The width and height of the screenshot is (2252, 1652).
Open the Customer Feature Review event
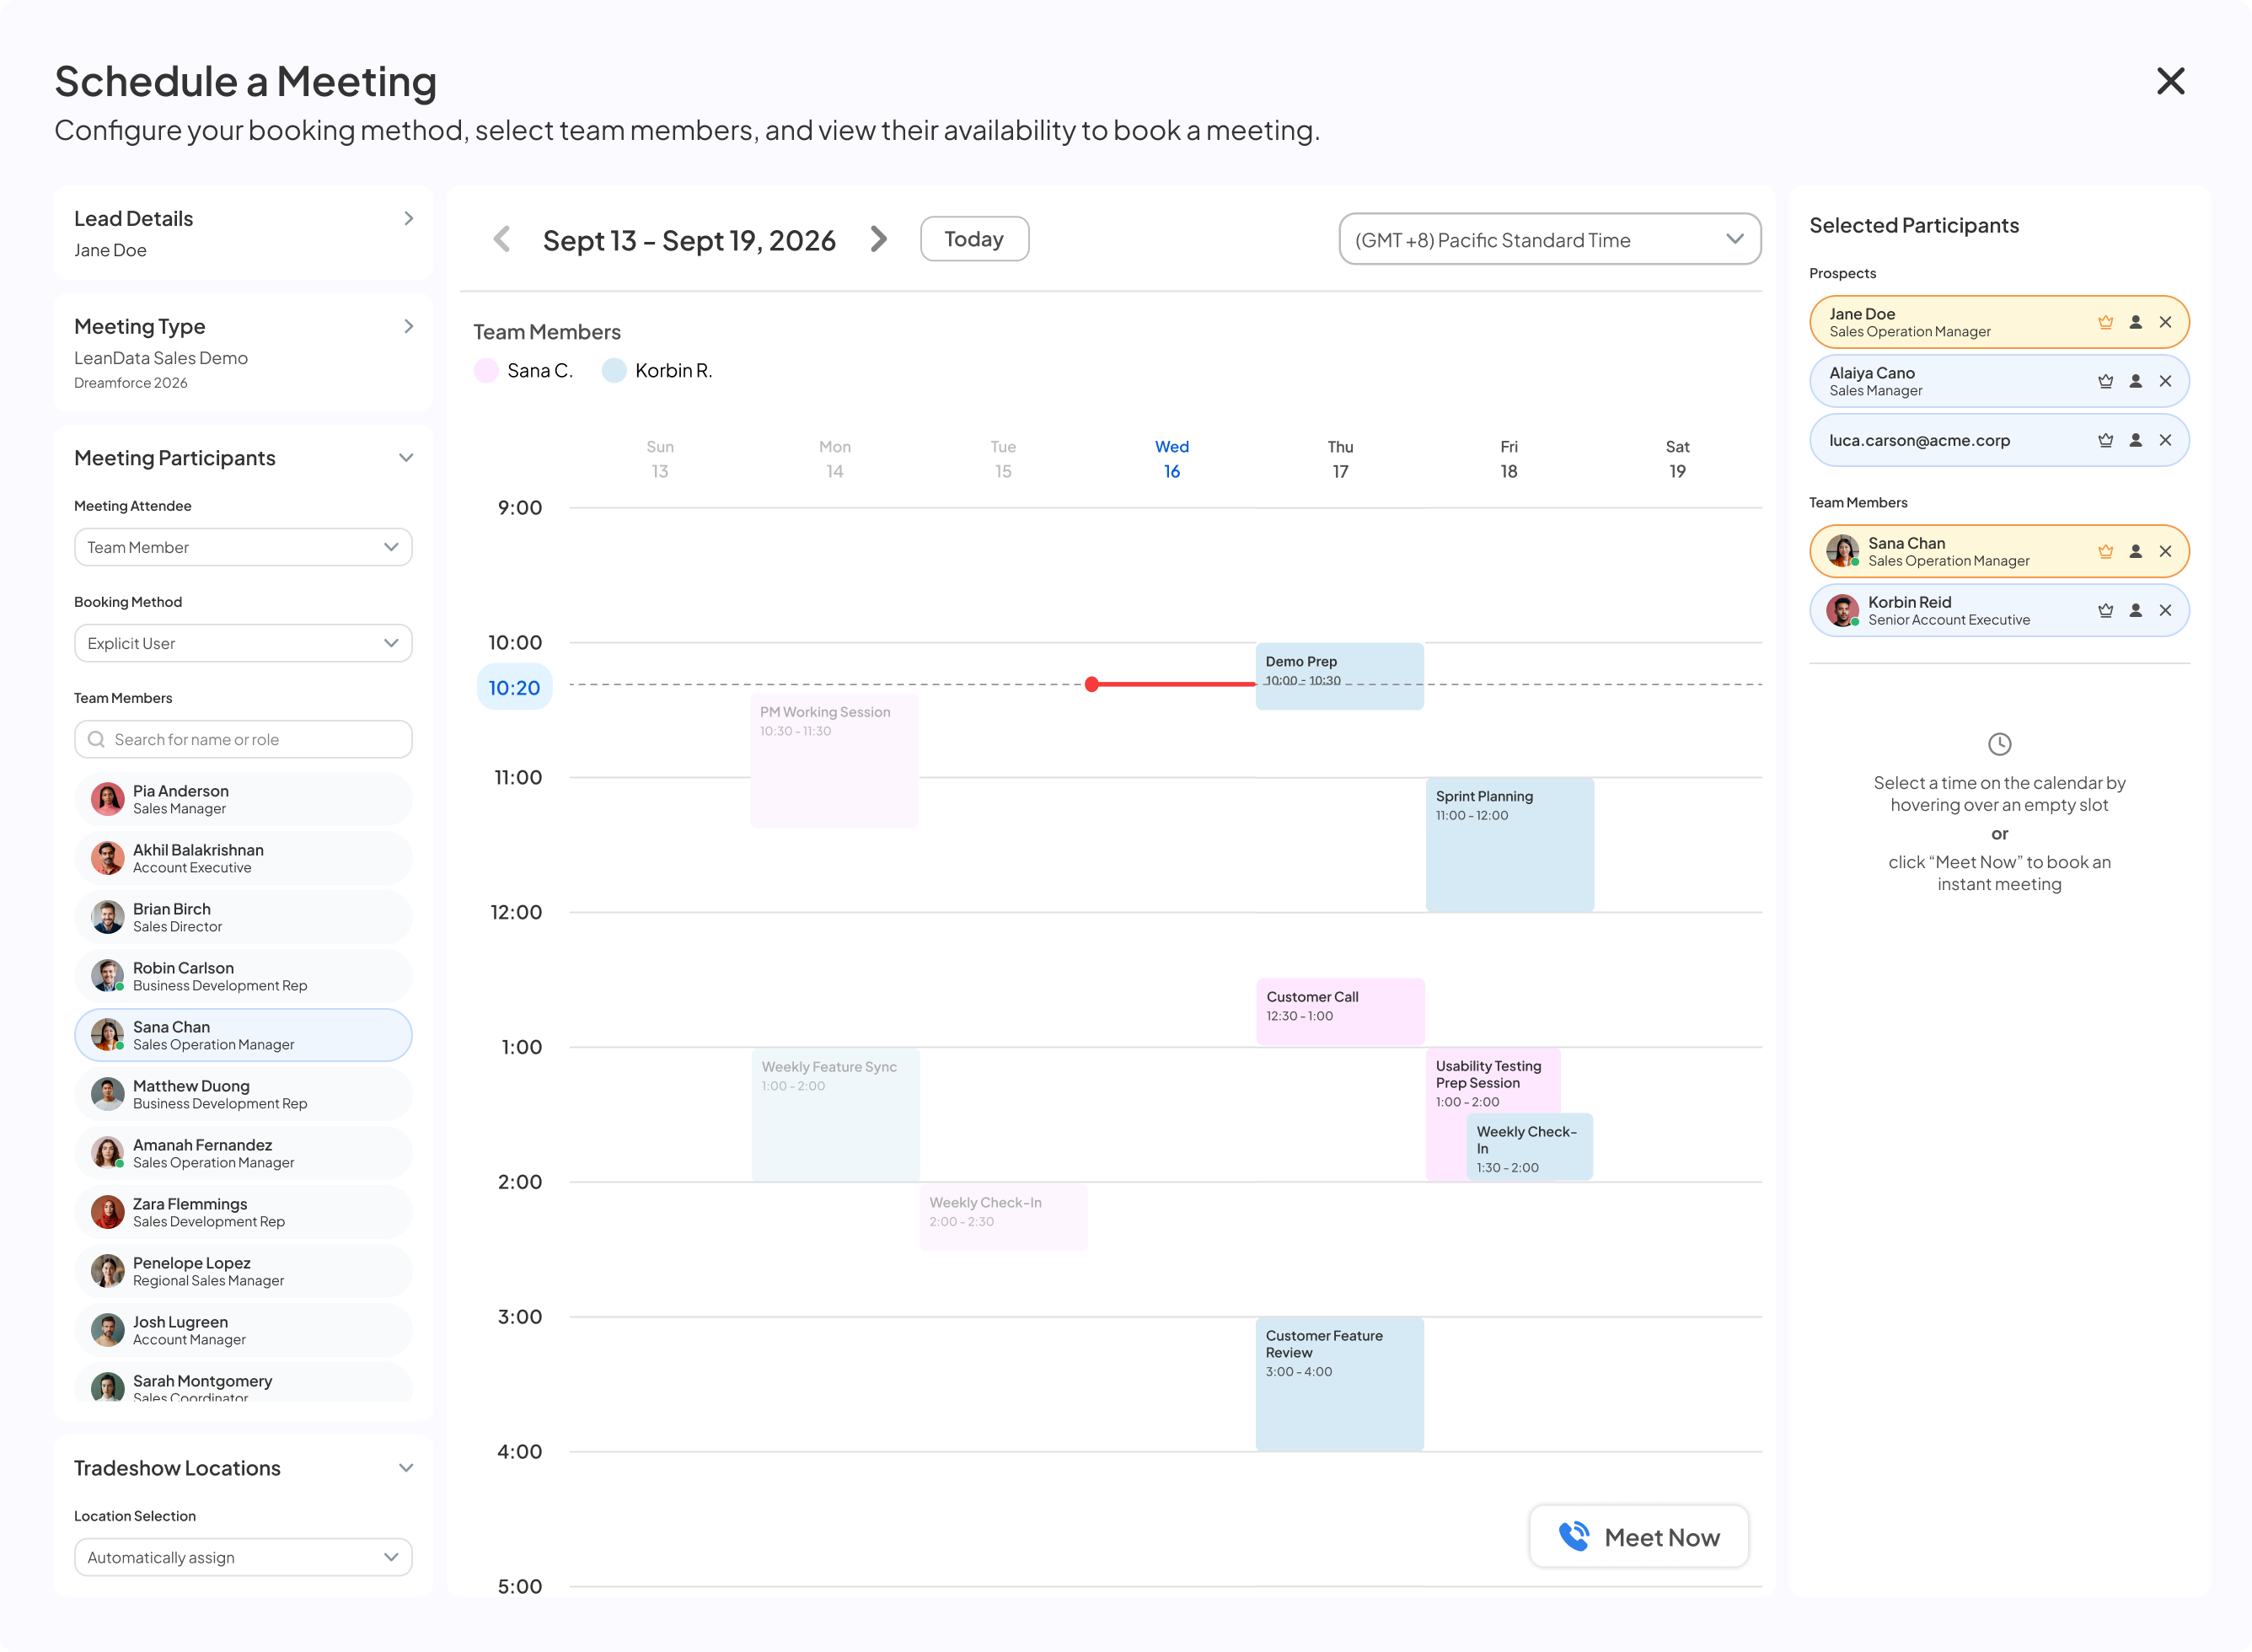[x=1339, y=1383]
